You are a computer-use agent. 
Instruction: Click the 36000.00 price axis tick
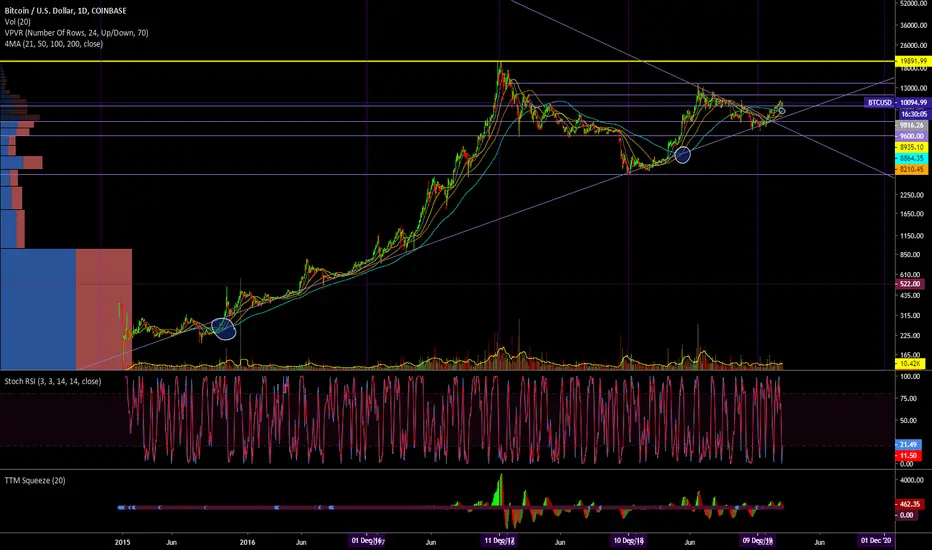pos(913,26)
